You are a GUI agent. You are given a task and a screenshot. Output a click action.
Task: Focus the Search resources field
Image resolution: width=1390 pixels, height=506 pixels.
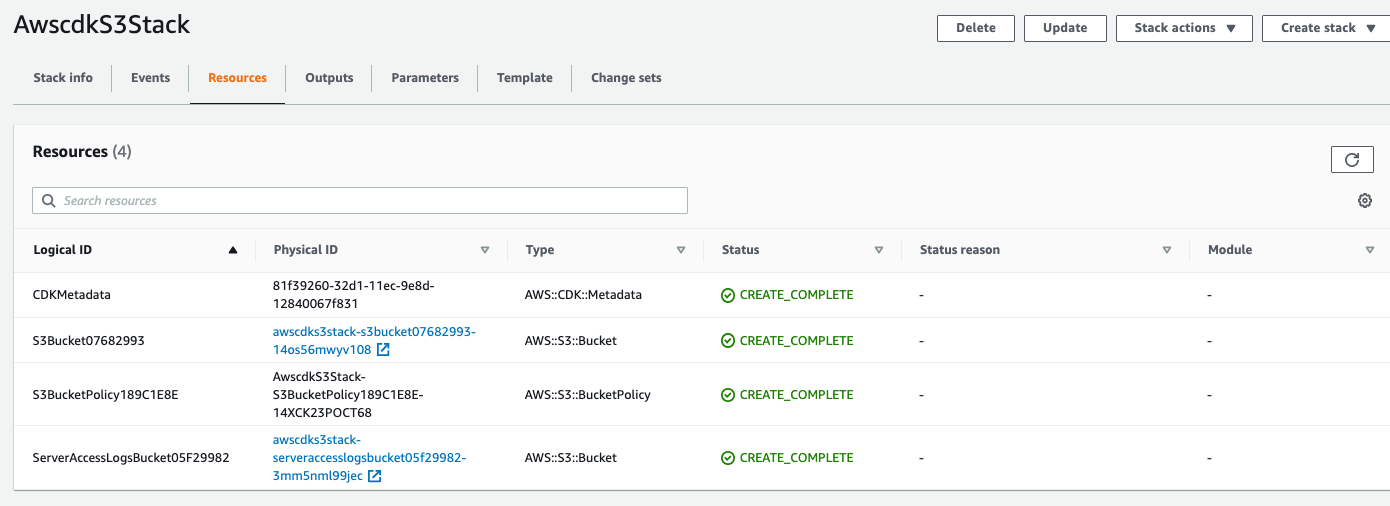click(360, 201)
